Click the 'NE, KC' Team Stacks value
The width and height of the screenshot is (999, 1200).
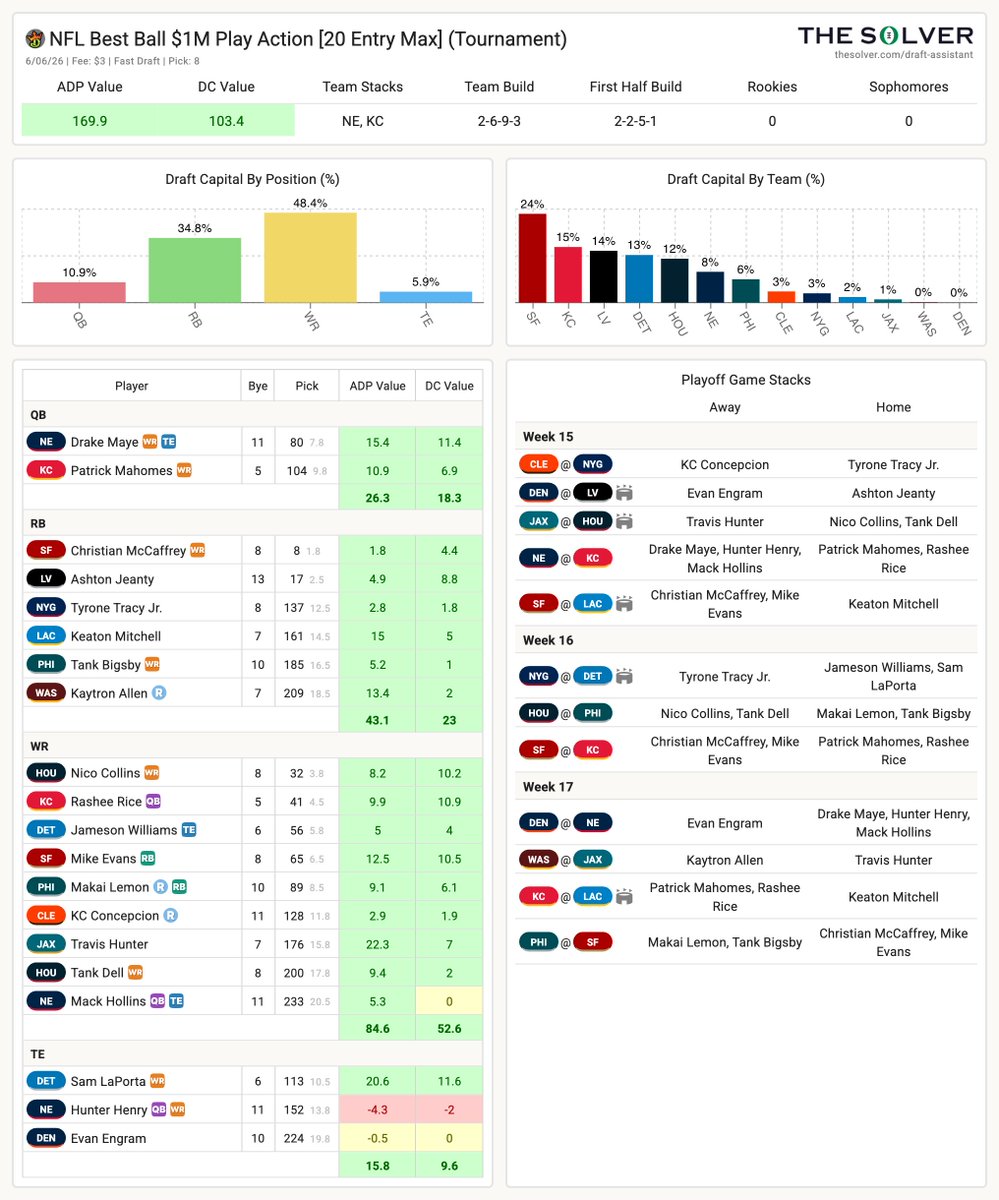[x=363, y=121]
